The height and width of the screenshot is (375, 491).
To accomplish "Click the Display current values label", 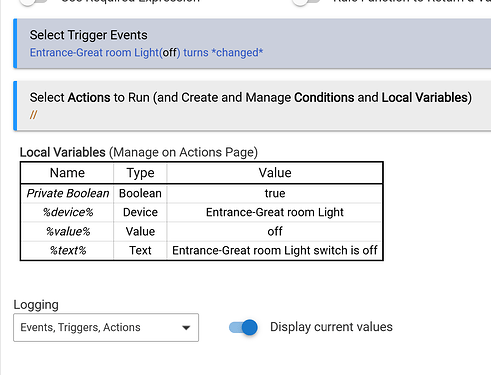I will coord(331,327).
